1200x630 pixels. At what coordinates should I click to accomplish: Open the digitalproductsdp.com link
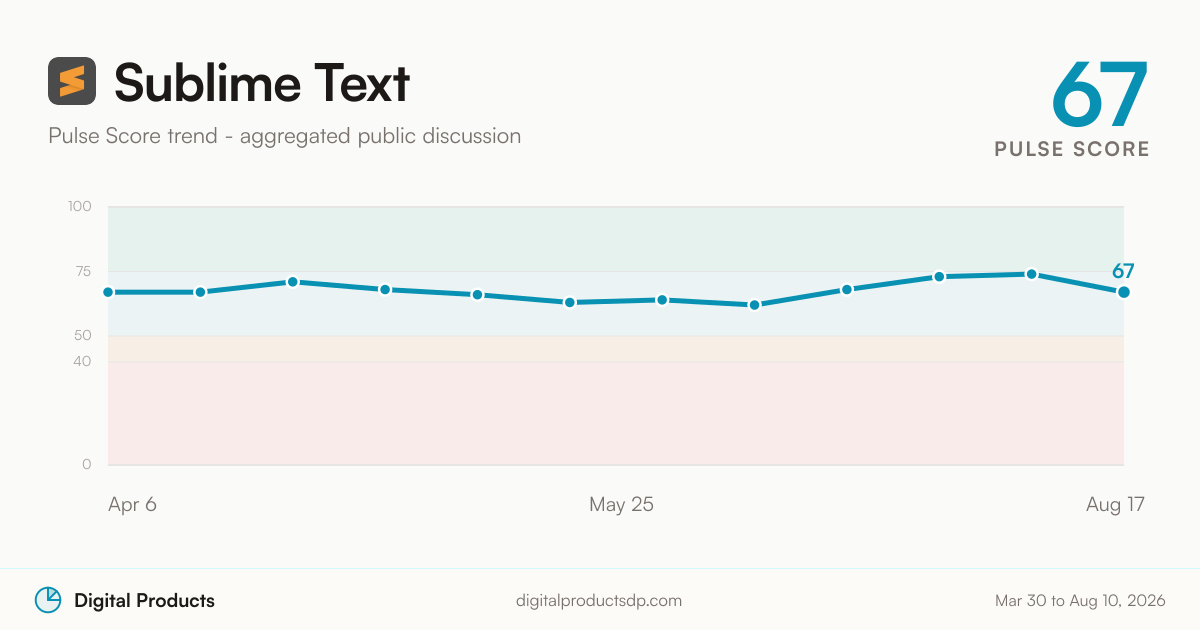[x=599, y=601]
